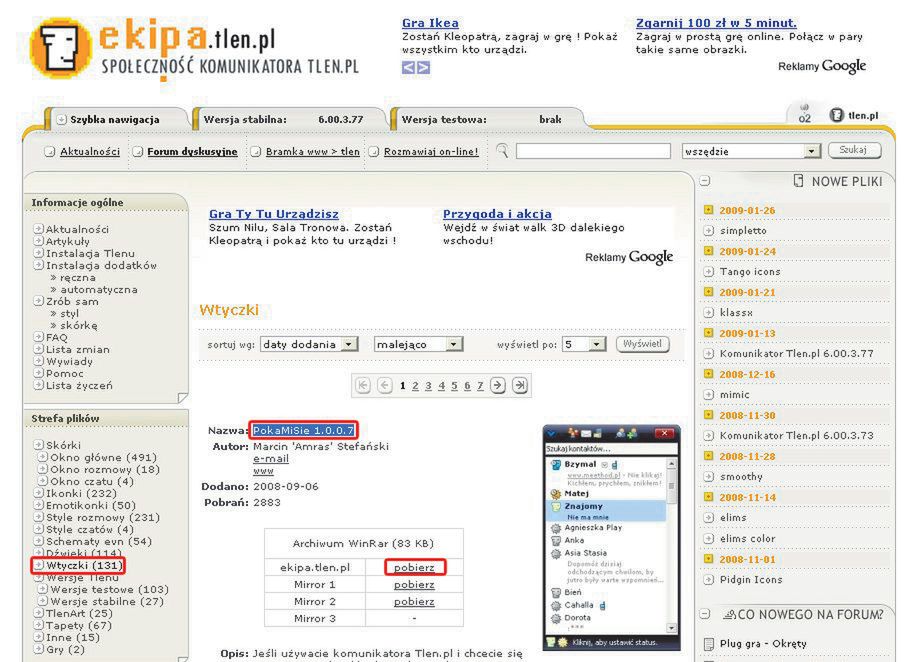Open the 'wyświetl po' count dropdown
The image size is (917, 662).
pos(584,344)
